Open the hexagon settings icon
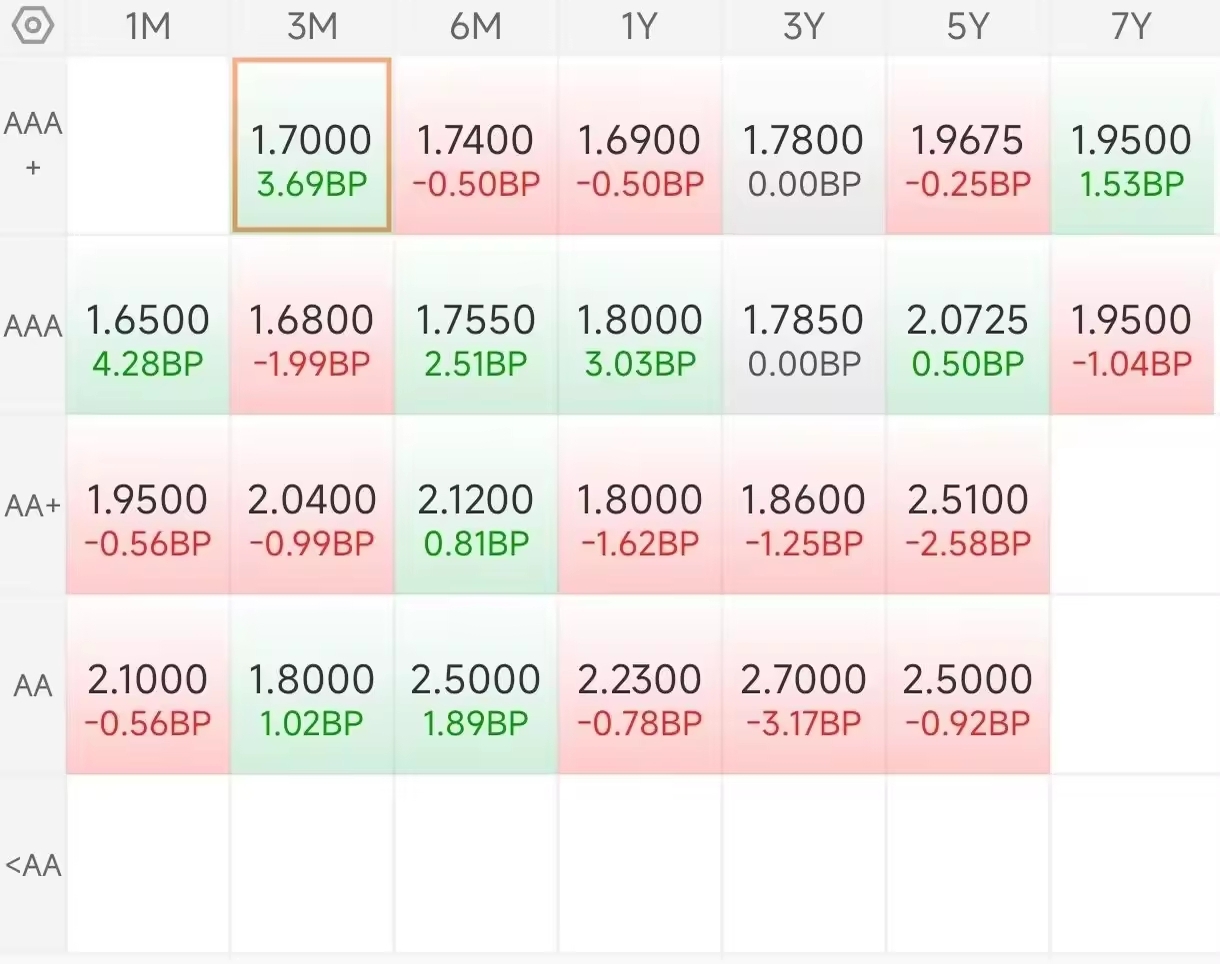The width and height of the screenshot is (1220, 964). (x=32, y=26)
